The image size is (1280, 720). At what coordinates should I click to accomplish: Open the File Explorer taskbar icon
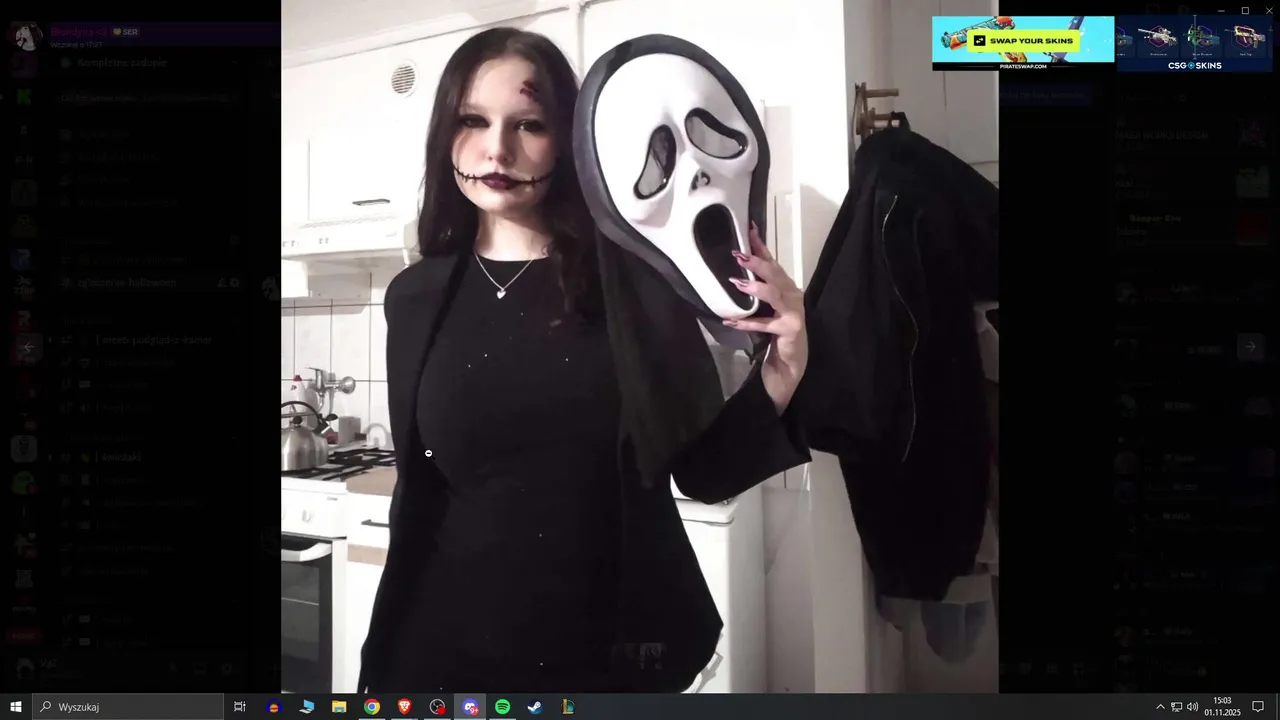pos(339,706)
